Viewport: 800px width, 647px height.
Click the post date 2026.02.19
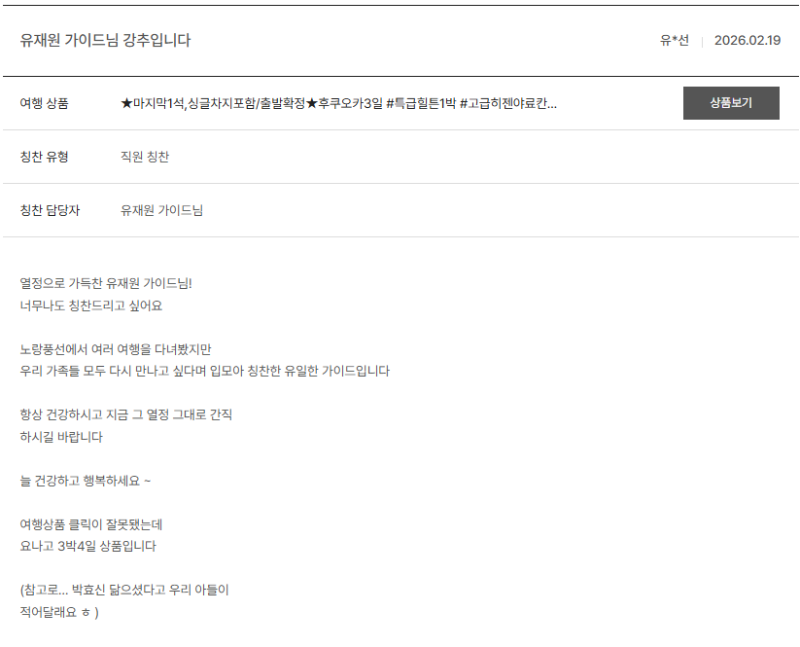pos(746,41)
